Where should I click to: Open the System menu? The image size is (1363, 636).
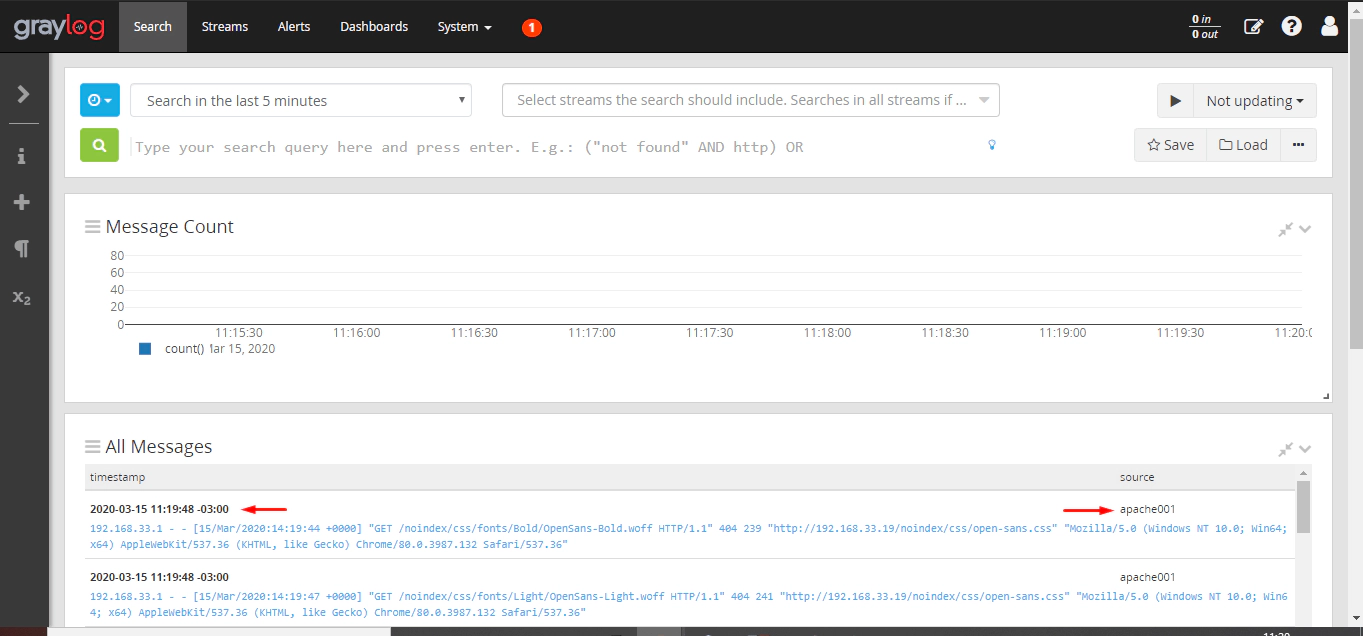(464, 27)
